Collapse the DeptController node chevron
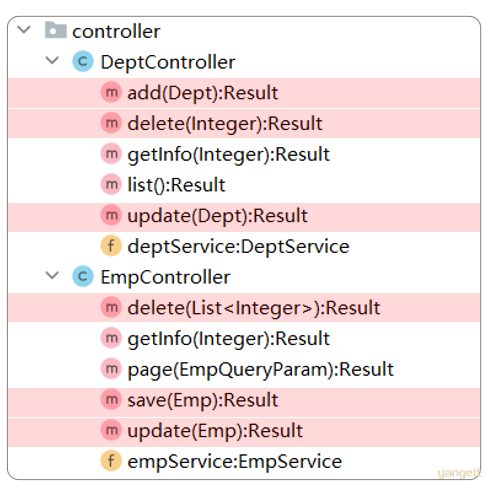Viewport: 492px width, 489px height. click(52, 61)
